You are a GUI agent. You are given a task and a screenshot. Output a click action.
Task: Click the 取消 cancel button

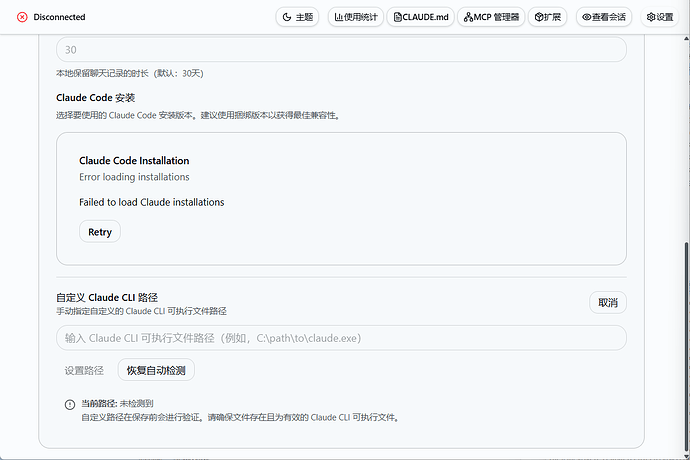[x=608, y=302]
